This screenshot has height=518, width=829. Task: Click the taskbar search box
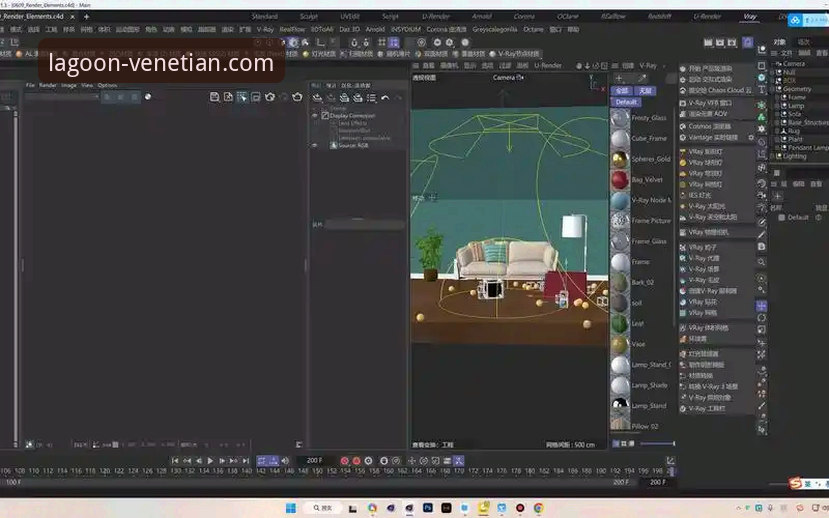tap(323, 508)
